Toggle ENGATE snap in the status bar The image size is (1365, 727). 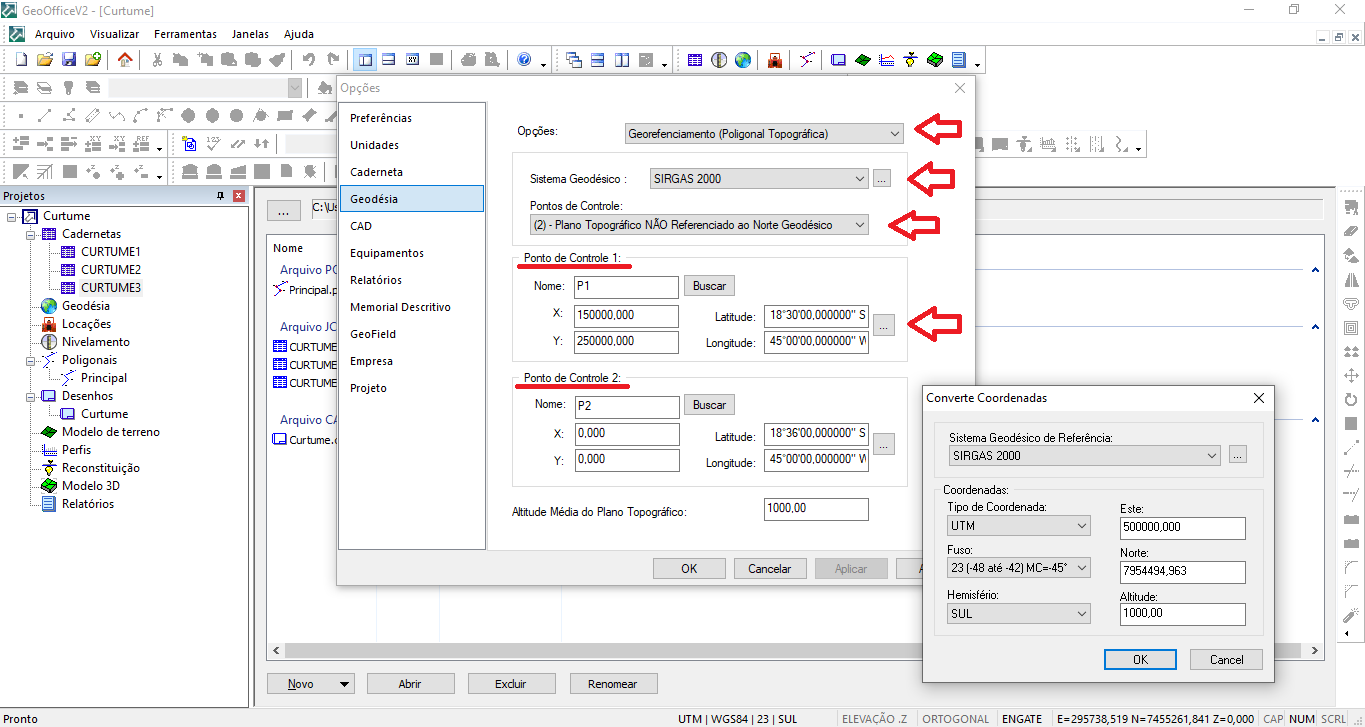1021,718
